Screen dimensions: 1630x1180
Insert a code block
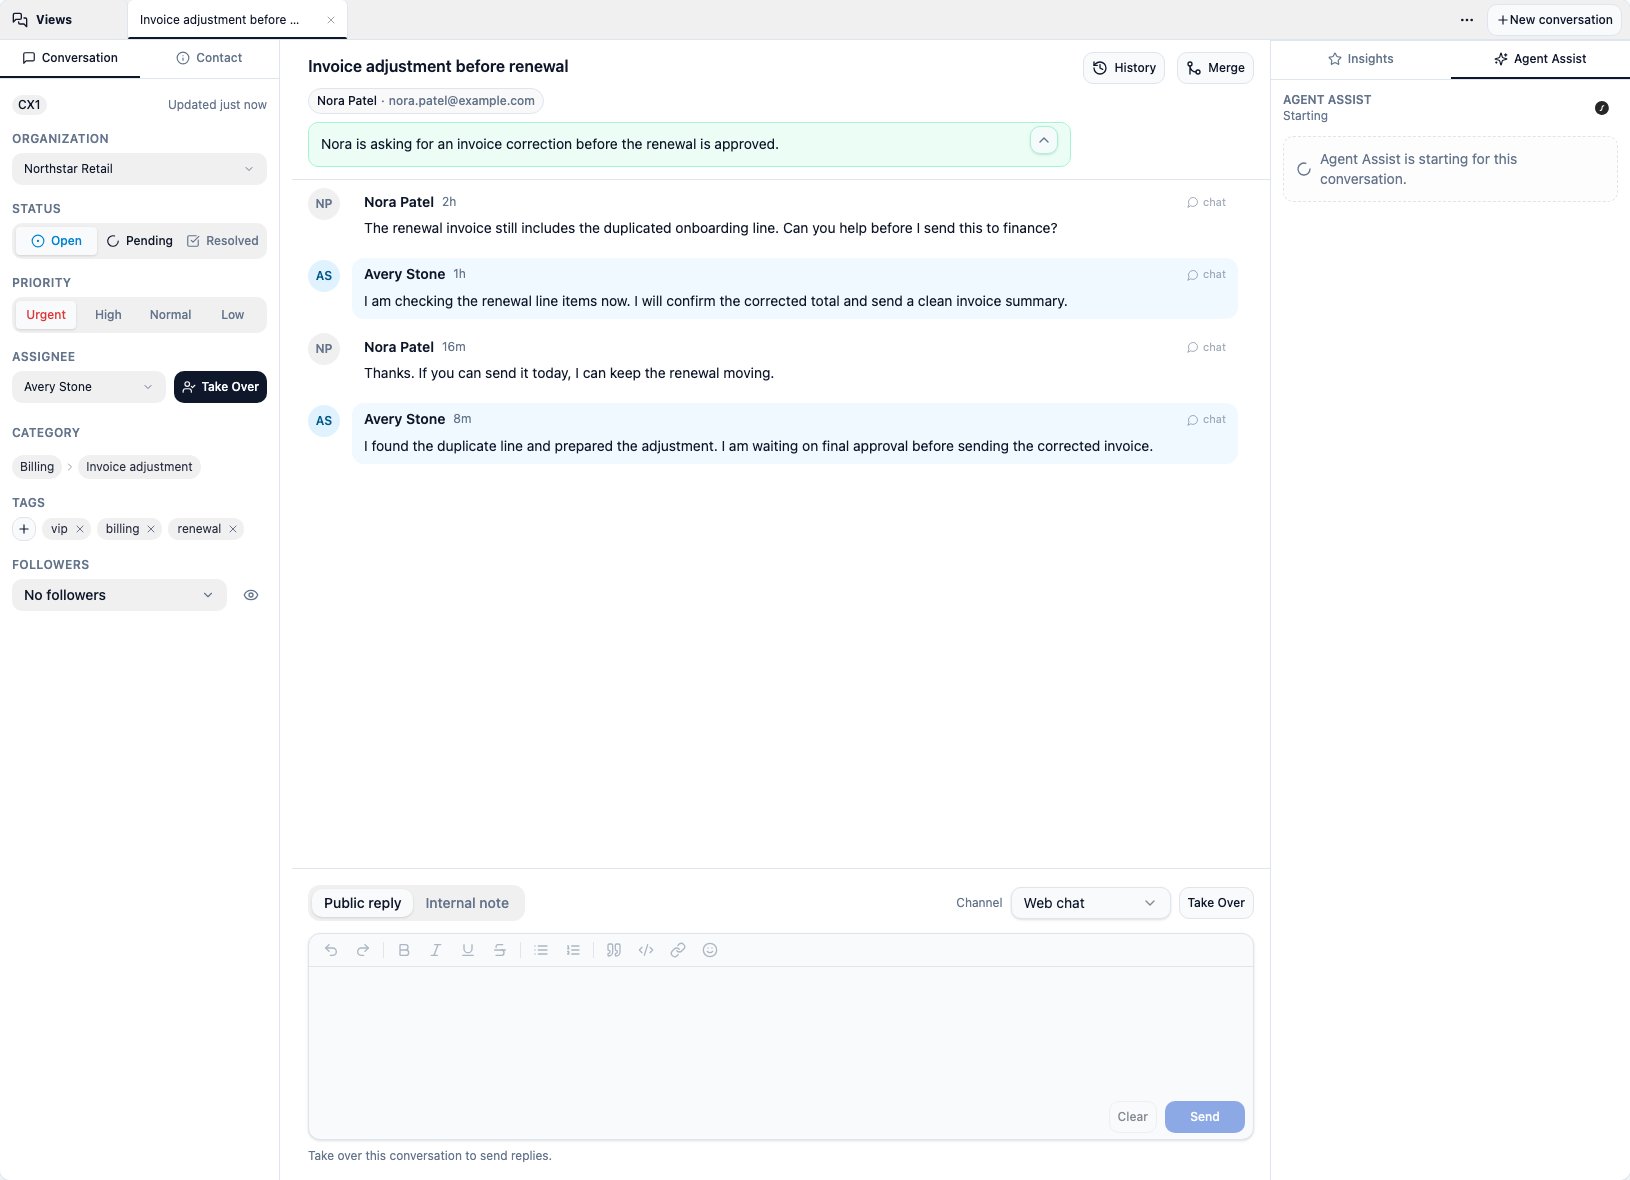pyautogui.click(x=646, y=950)
